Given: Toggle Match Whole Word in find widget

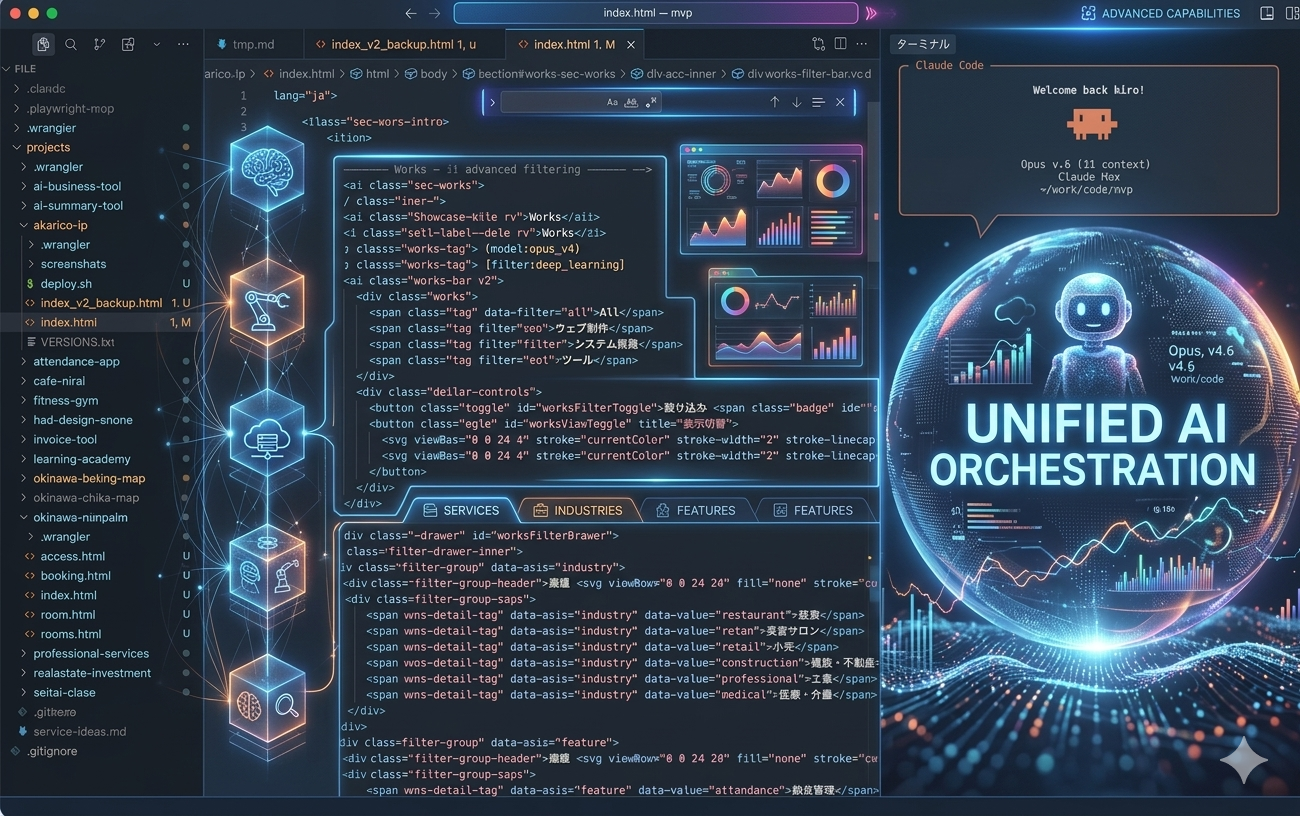Looking at the screenshot, I should pos(631,102).
